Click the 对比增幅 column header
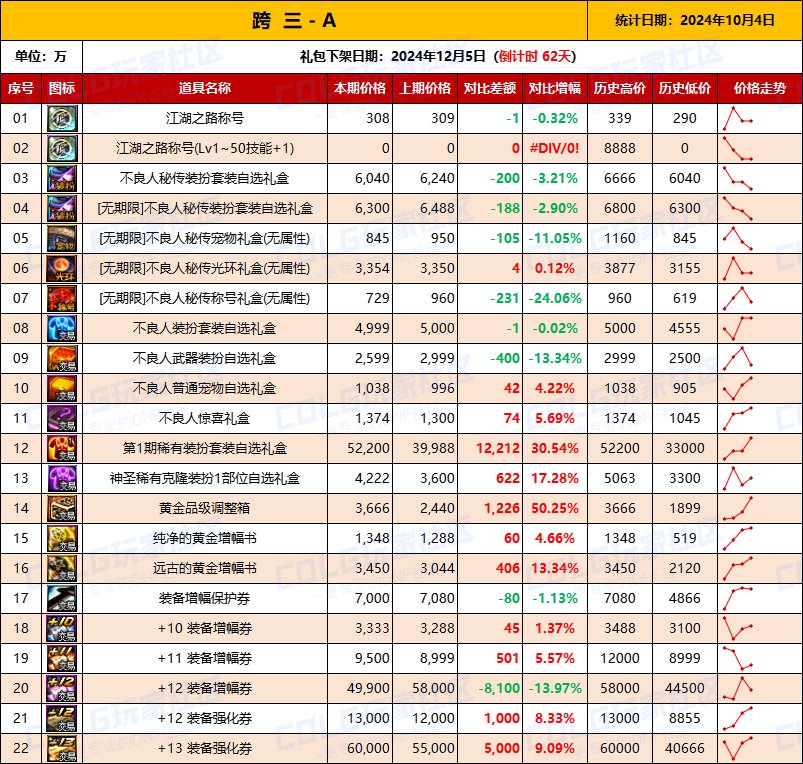Image resolution: width=803 pixels, height=764 pixels. pos(555,88)
